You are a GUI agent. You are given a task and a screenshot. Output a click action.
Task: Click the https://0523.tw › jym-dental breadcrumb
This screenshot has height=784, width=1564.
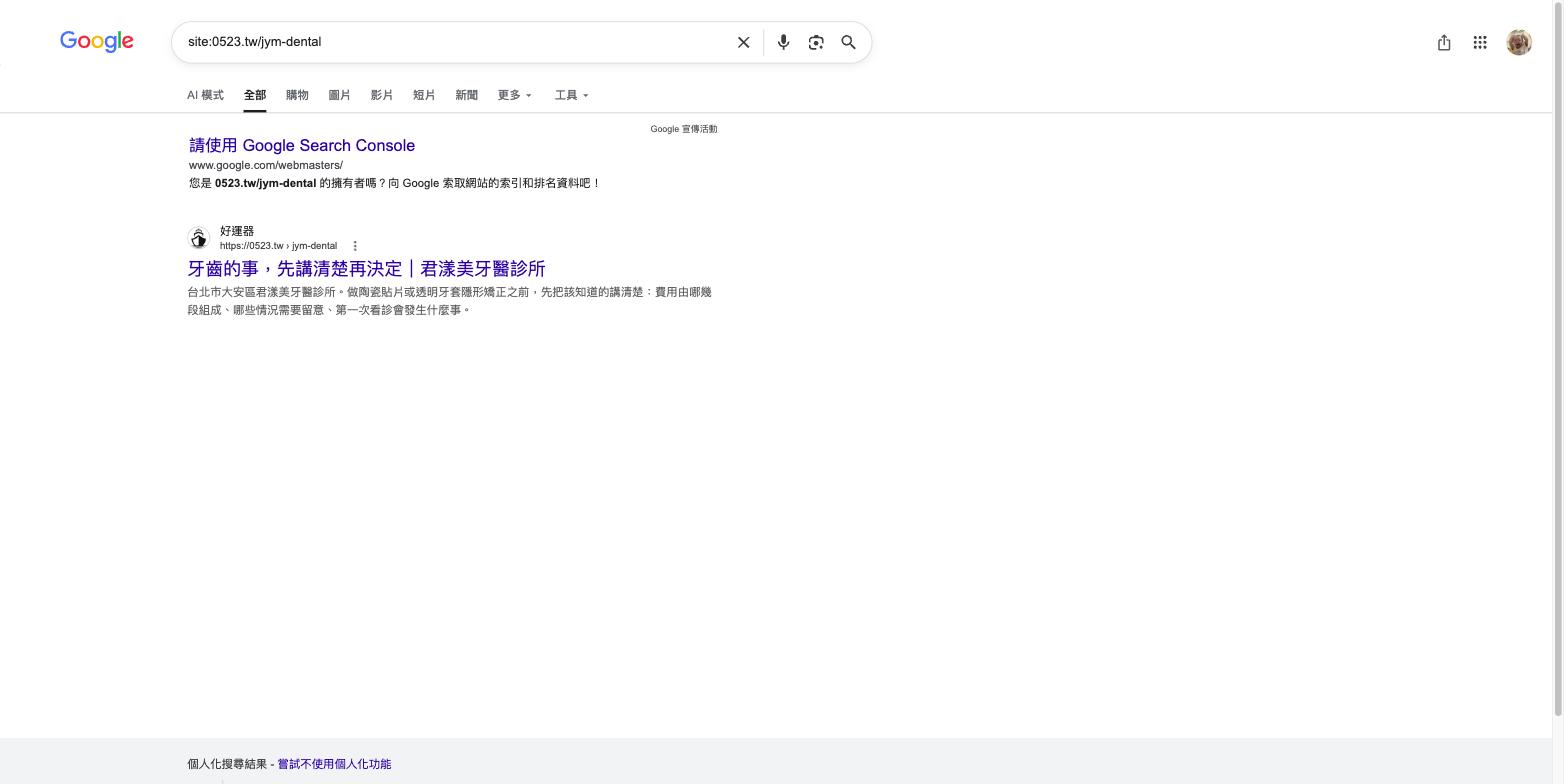click(x=278, y=246)
